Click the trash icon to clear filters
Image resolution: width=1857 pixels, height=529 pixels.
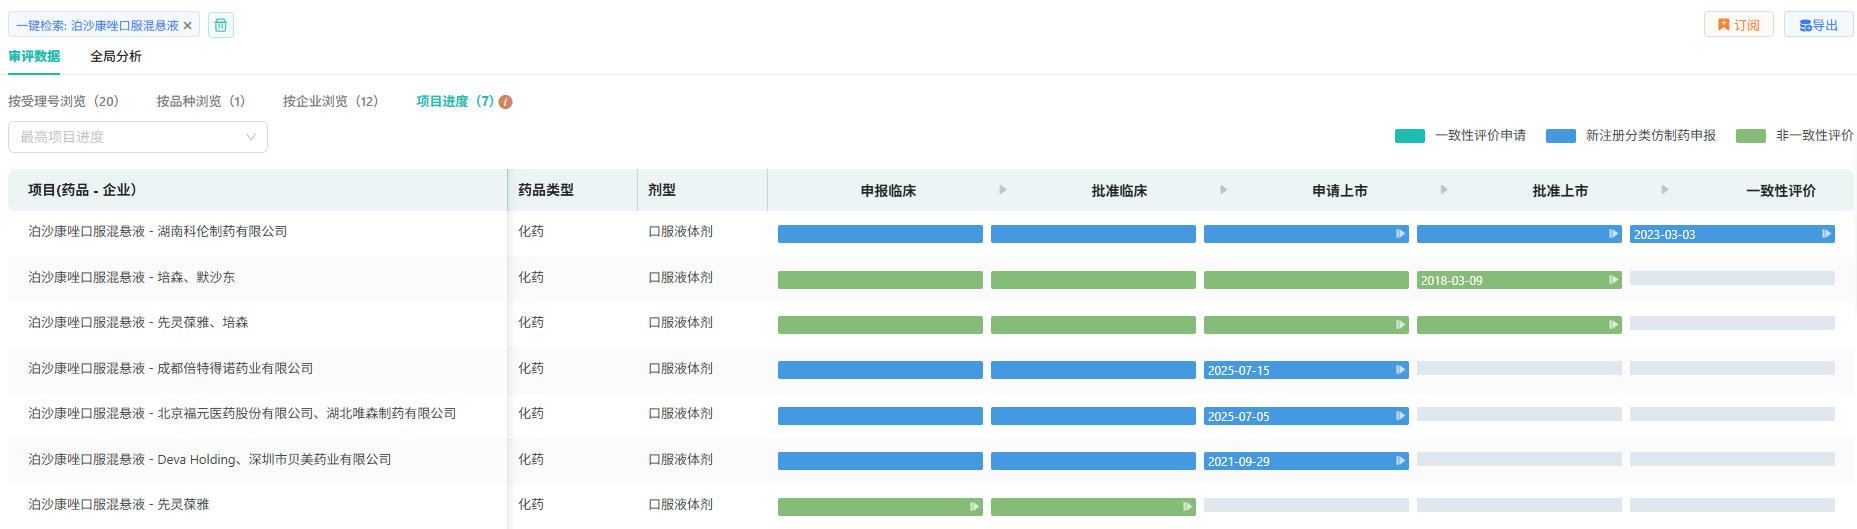(221, 25)
